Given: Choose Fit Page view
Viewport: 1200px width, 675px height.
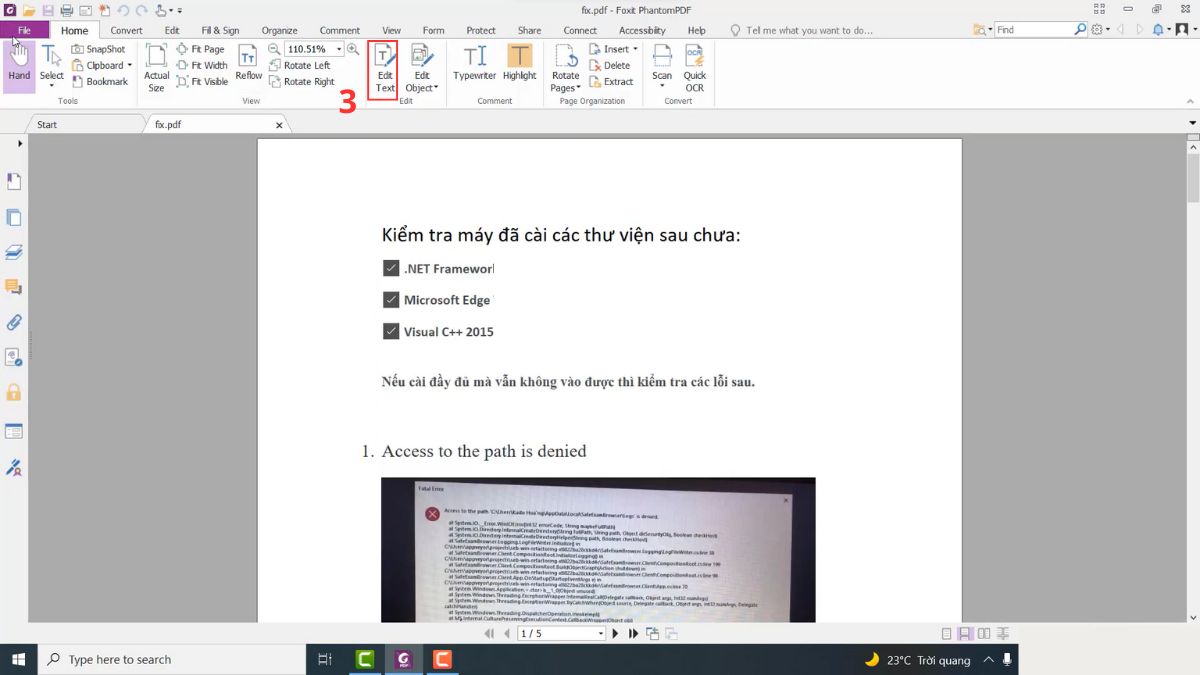Looking at the screenshot, I should tap(201, 49).
